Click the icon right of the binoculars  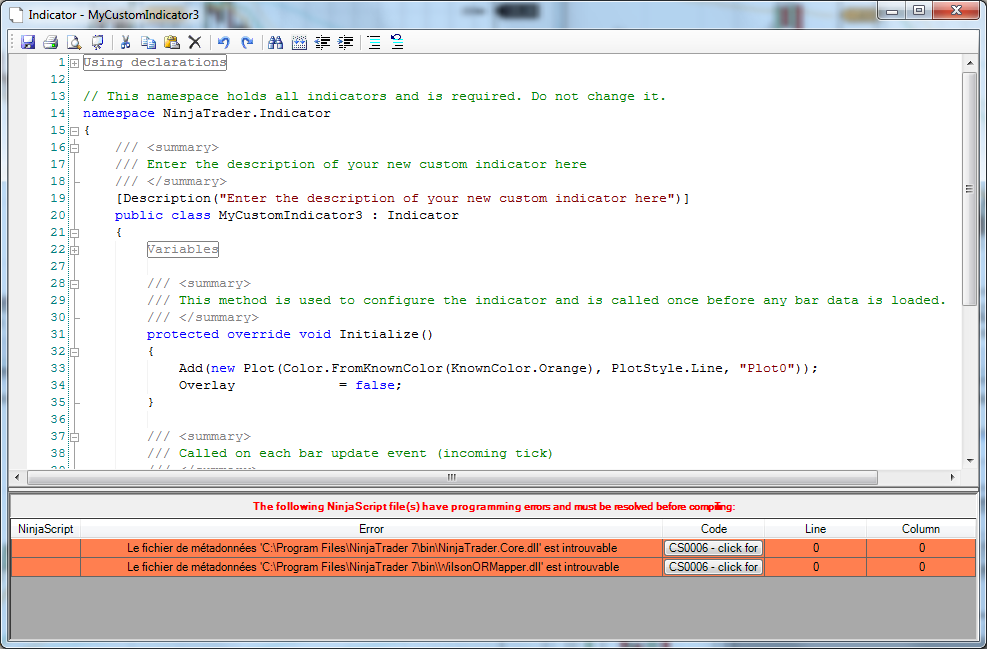(x=299, y=42)
